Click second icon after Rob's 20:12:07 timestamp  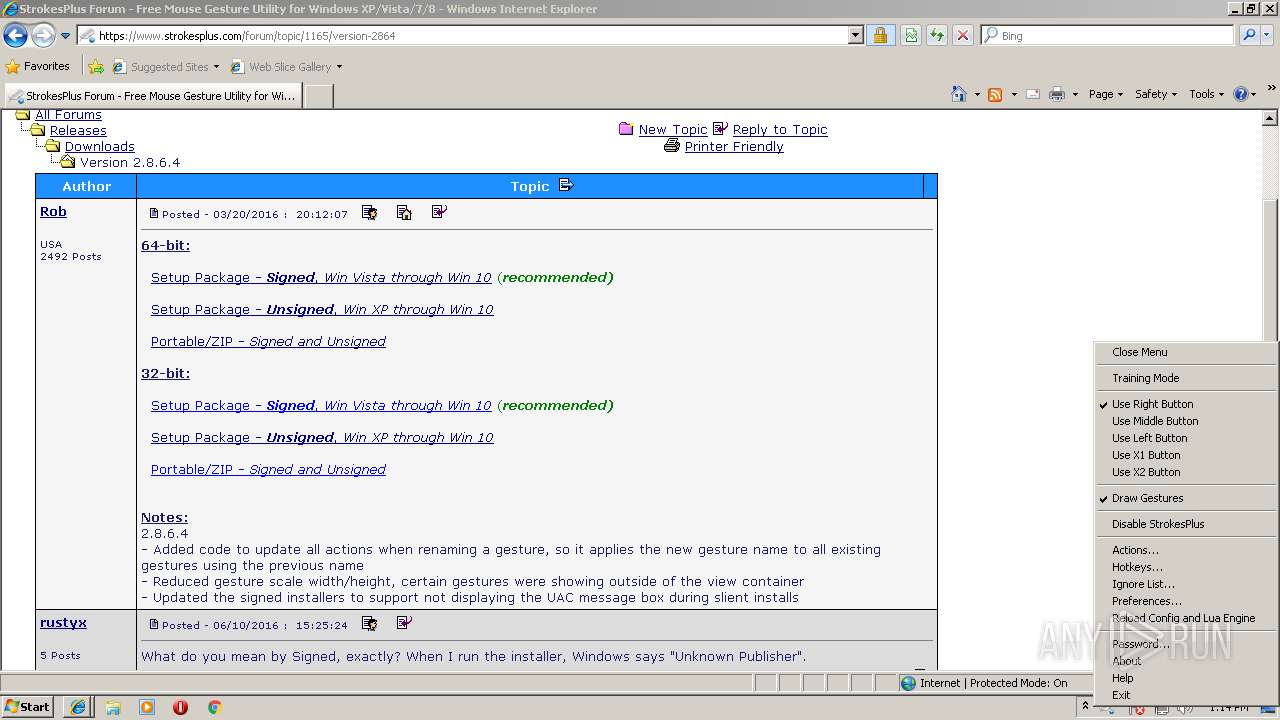(x=404, y=213)
